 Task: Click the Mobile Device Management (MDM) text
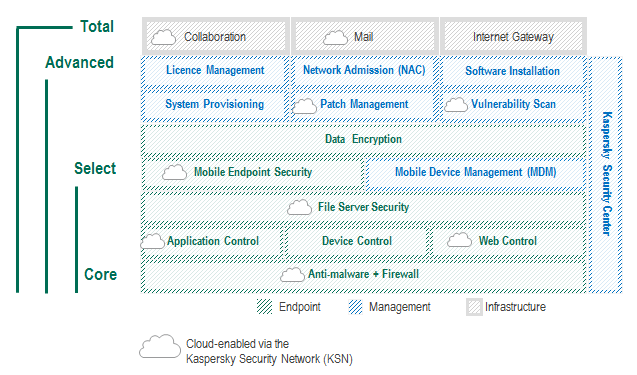(x=475, y=172)
